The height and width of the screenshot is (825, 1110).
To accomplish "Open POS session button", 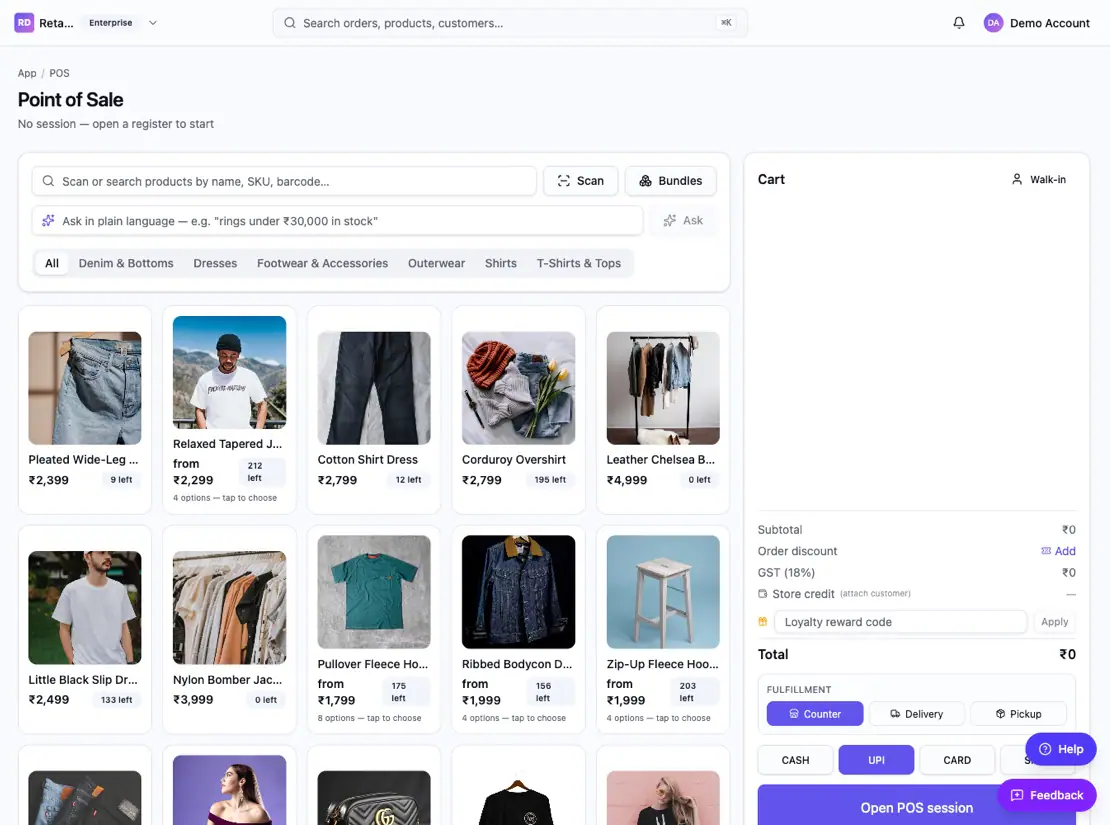I will [x=916, y=807].
